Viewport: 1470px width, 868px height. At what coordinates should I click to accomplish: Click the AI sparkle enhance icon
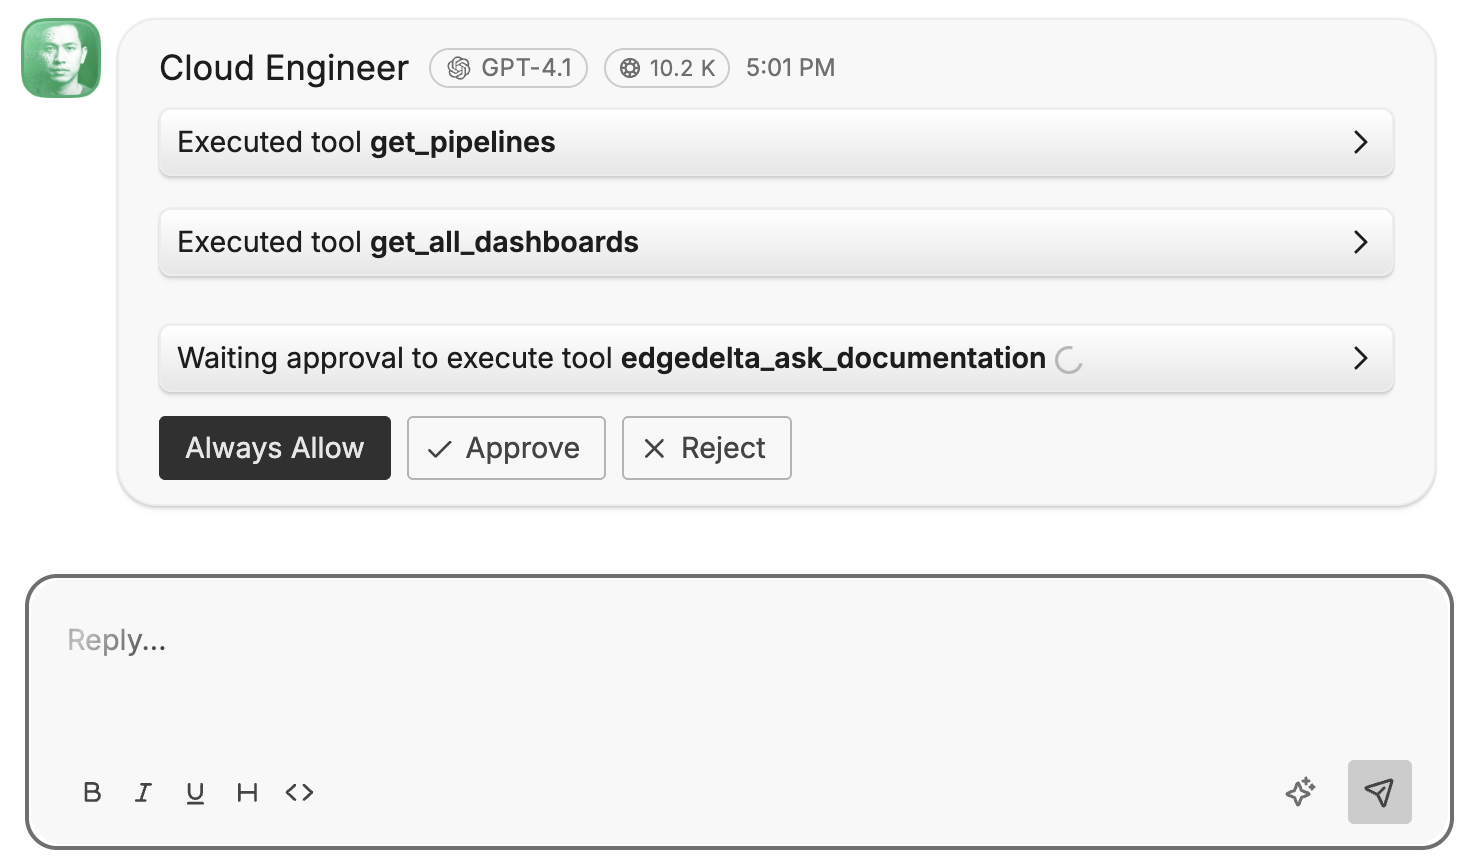(x=1300, y=792)
